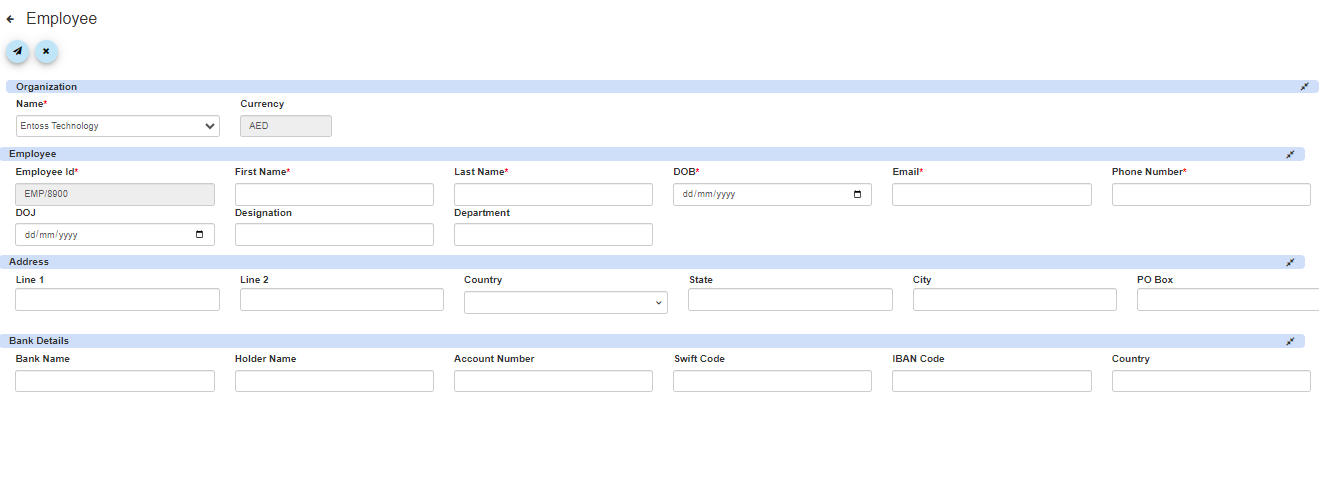
Task: Select the Phone Number field
Action: click(1210, 195)
